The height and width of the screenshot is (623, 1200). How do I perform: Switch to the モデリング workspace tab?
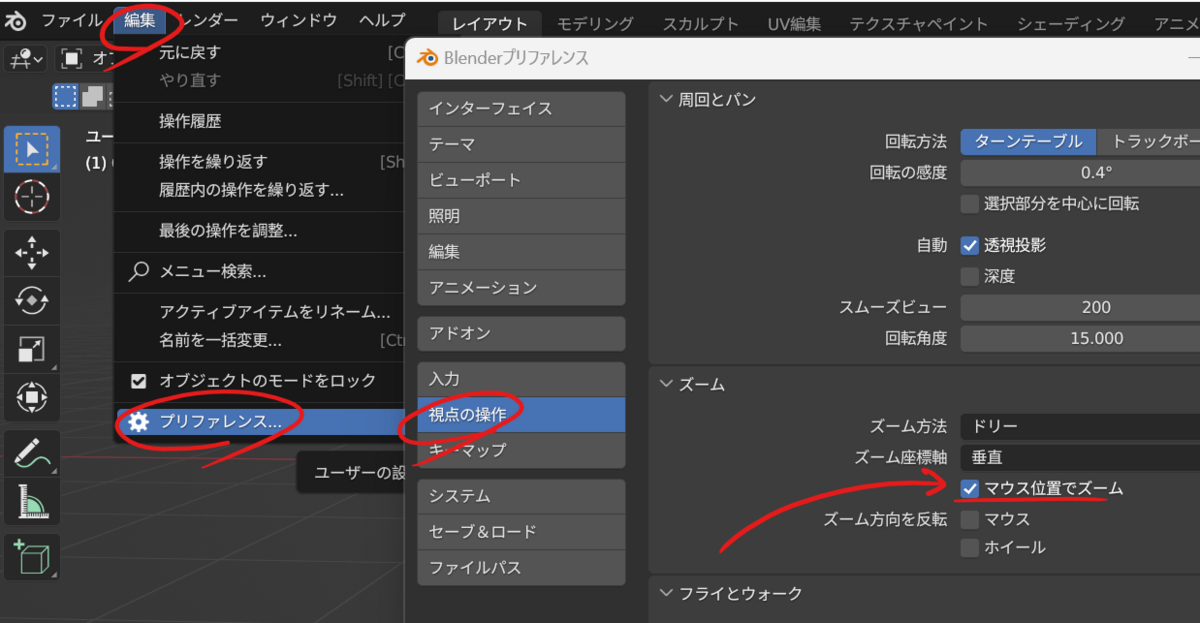pyautogui.click(x=595, y=23)
